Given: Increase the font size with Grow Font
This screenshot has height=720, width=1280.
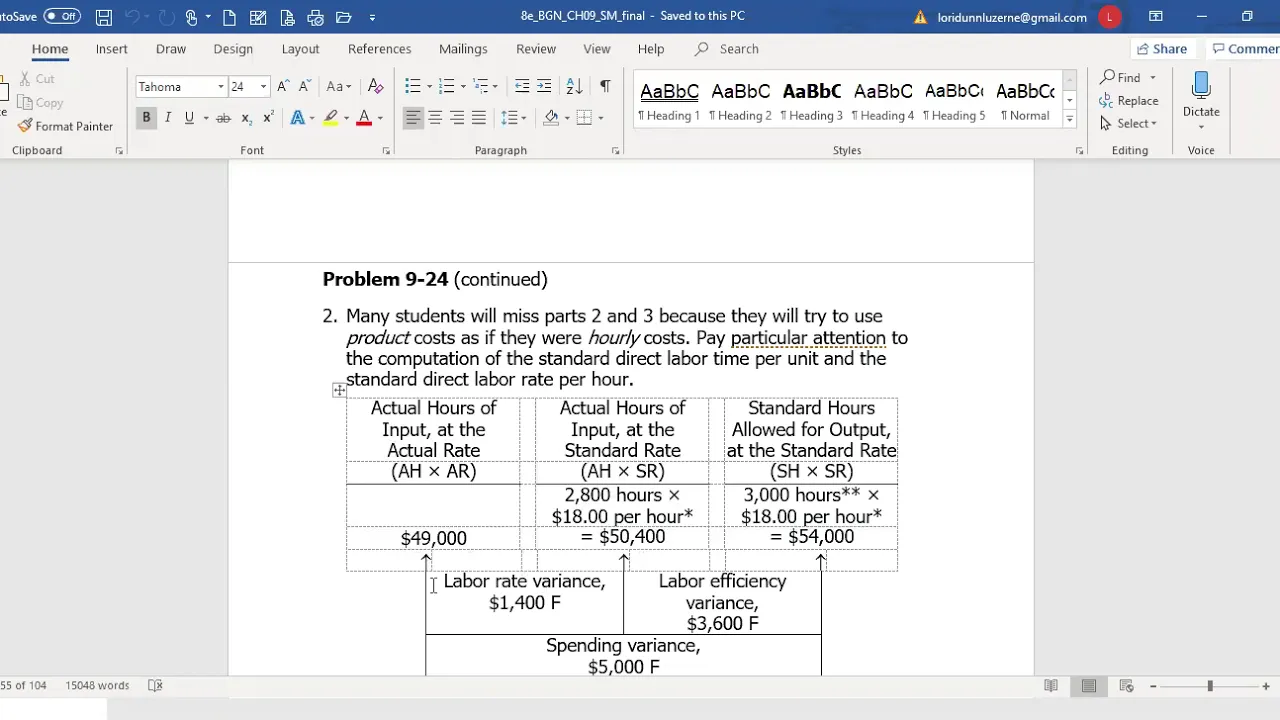Looking at the screenshot, I should (x=284, y=87).
